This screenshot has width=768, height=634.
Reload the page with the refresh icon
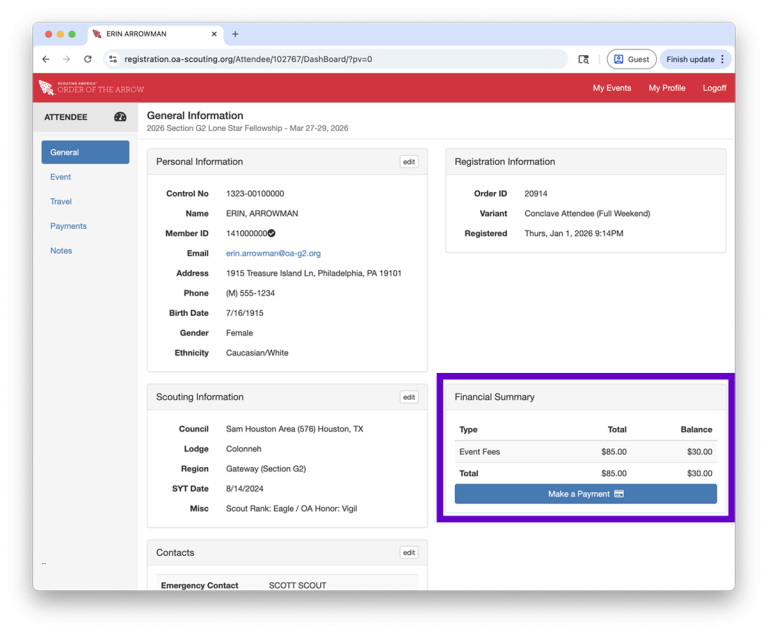coord(88,59)
